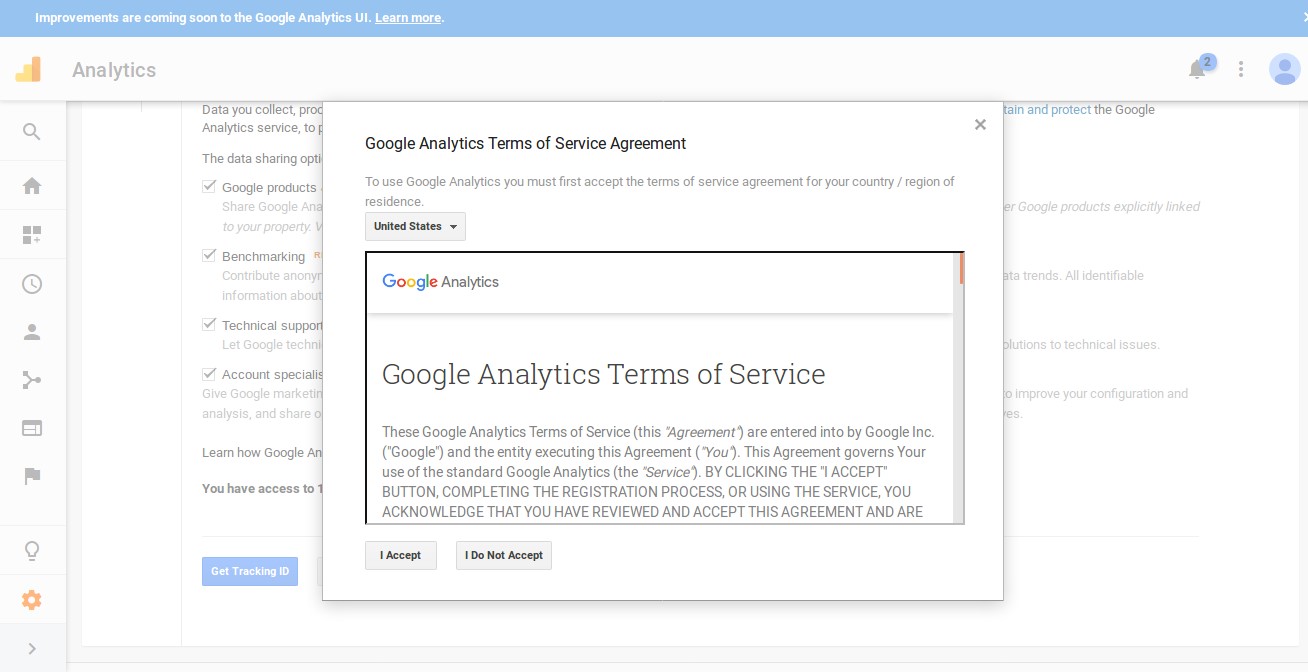Open the Behavior sidebar icon
1308x672 pixels.
(31, 428)
